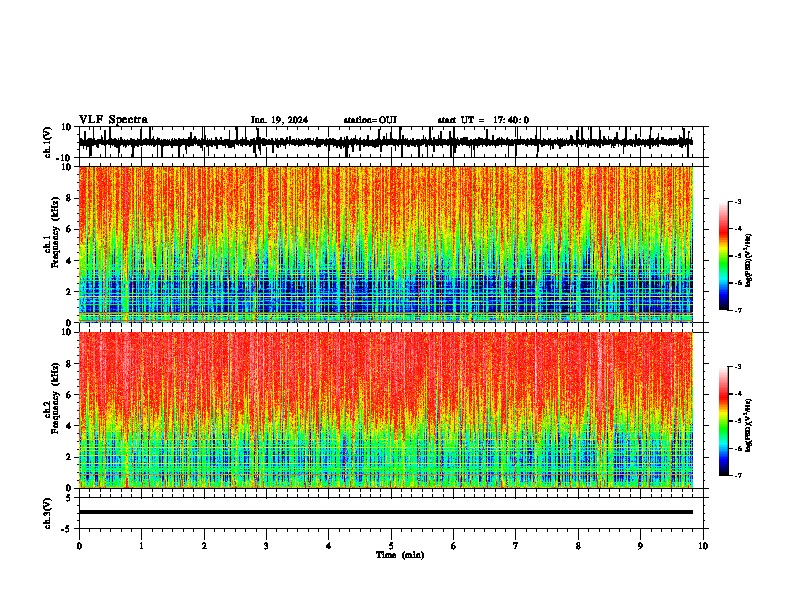Image resolution: width=792 pixels, height=612 pixels.
Task: Click the "Time (min)" axis label
Action: pos(400,555)
